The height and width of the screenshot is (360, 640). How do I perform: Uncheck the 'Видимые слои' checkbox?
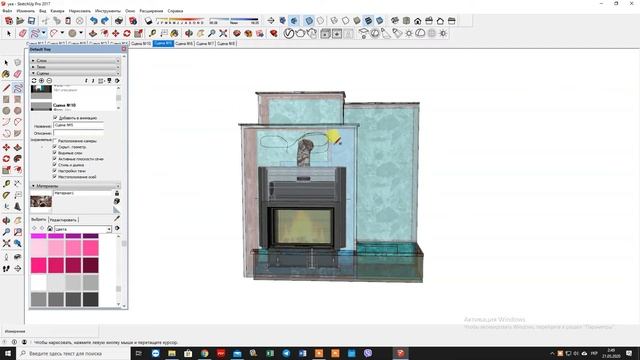[55, 153]
